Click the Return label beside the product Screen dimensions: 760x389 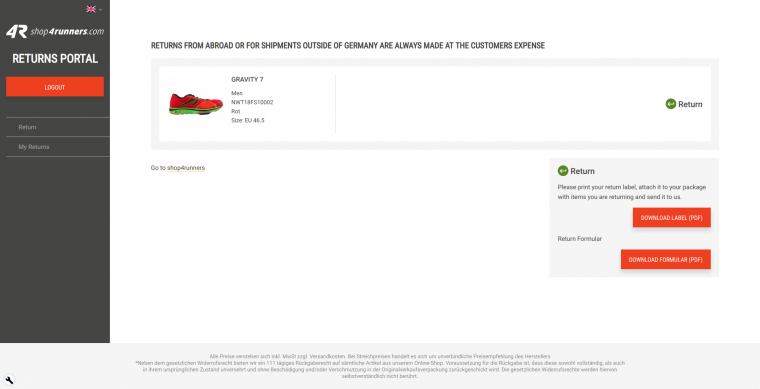[690, 104]
